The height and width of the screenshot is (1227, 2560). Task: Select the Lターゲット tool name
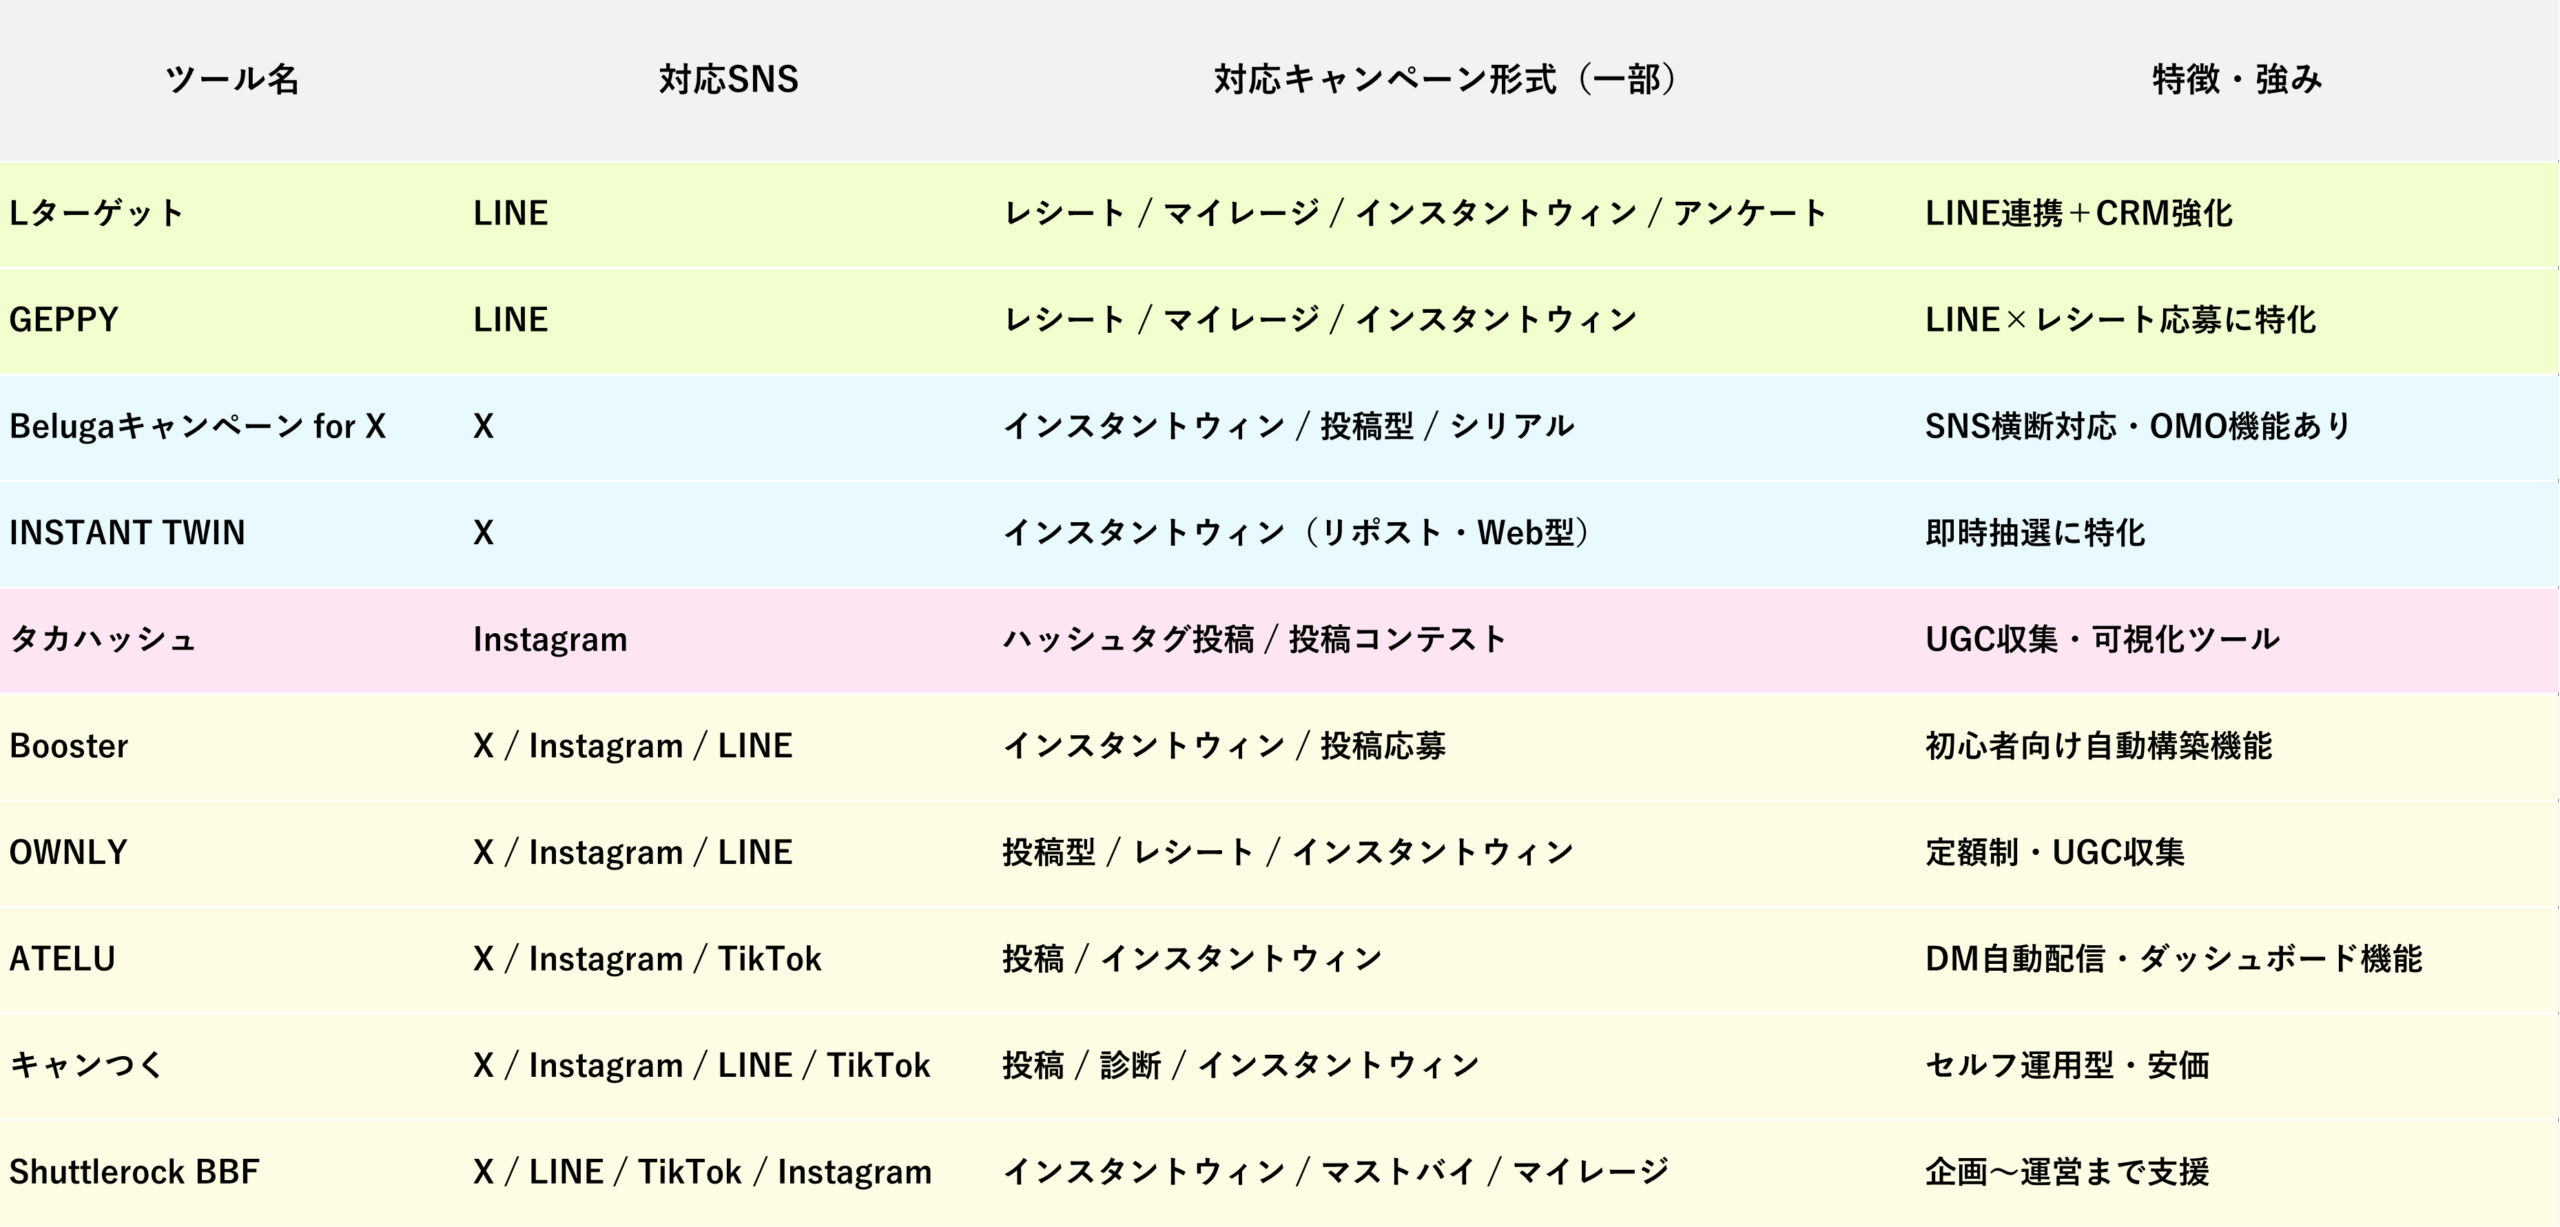[x=97, y=213]
